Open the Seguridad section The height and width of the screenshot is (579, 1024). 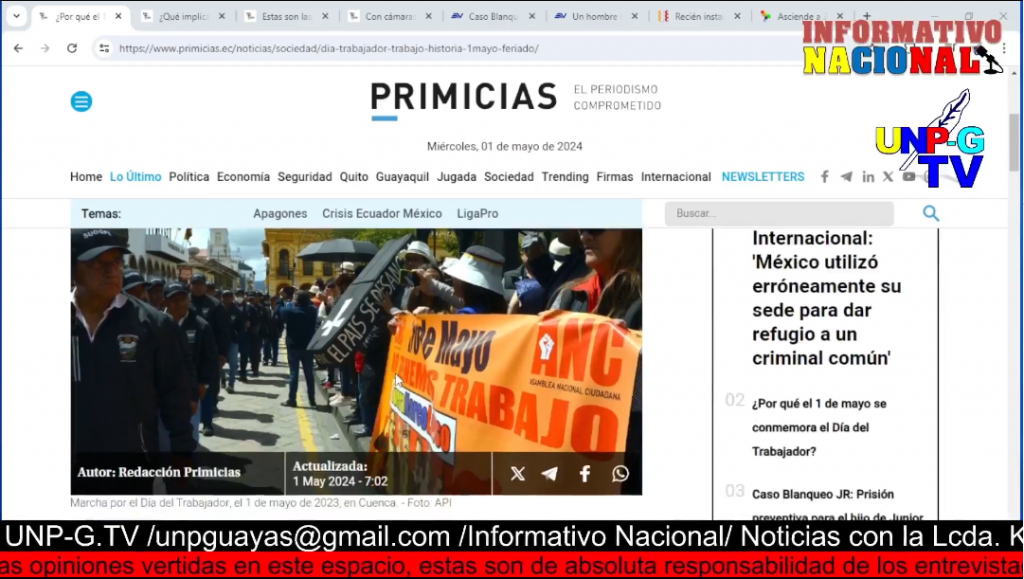tap(304, 177)
